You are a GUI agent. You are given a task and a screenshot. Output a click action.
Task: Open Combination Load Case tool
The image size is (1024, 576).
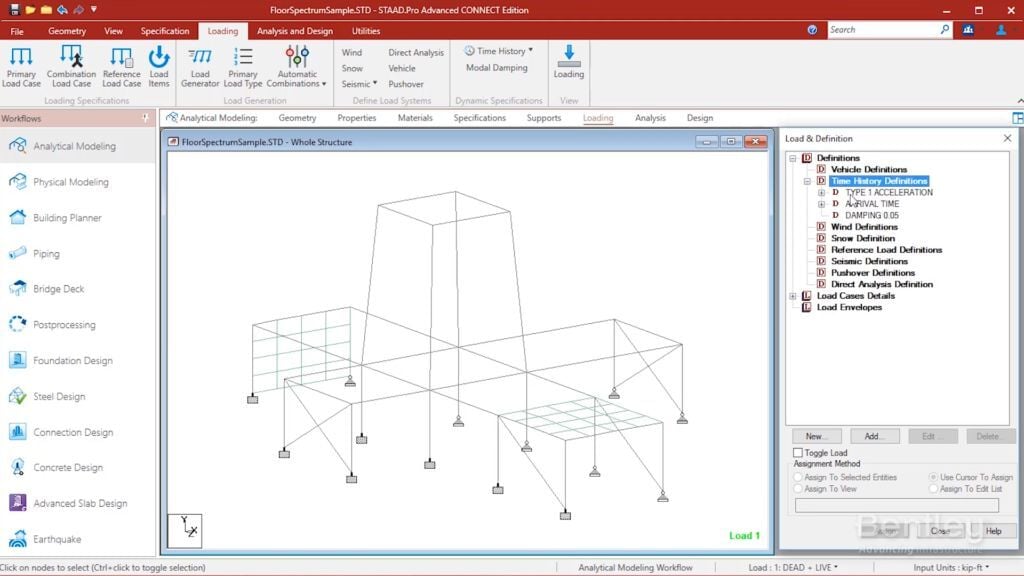(71, 66)
